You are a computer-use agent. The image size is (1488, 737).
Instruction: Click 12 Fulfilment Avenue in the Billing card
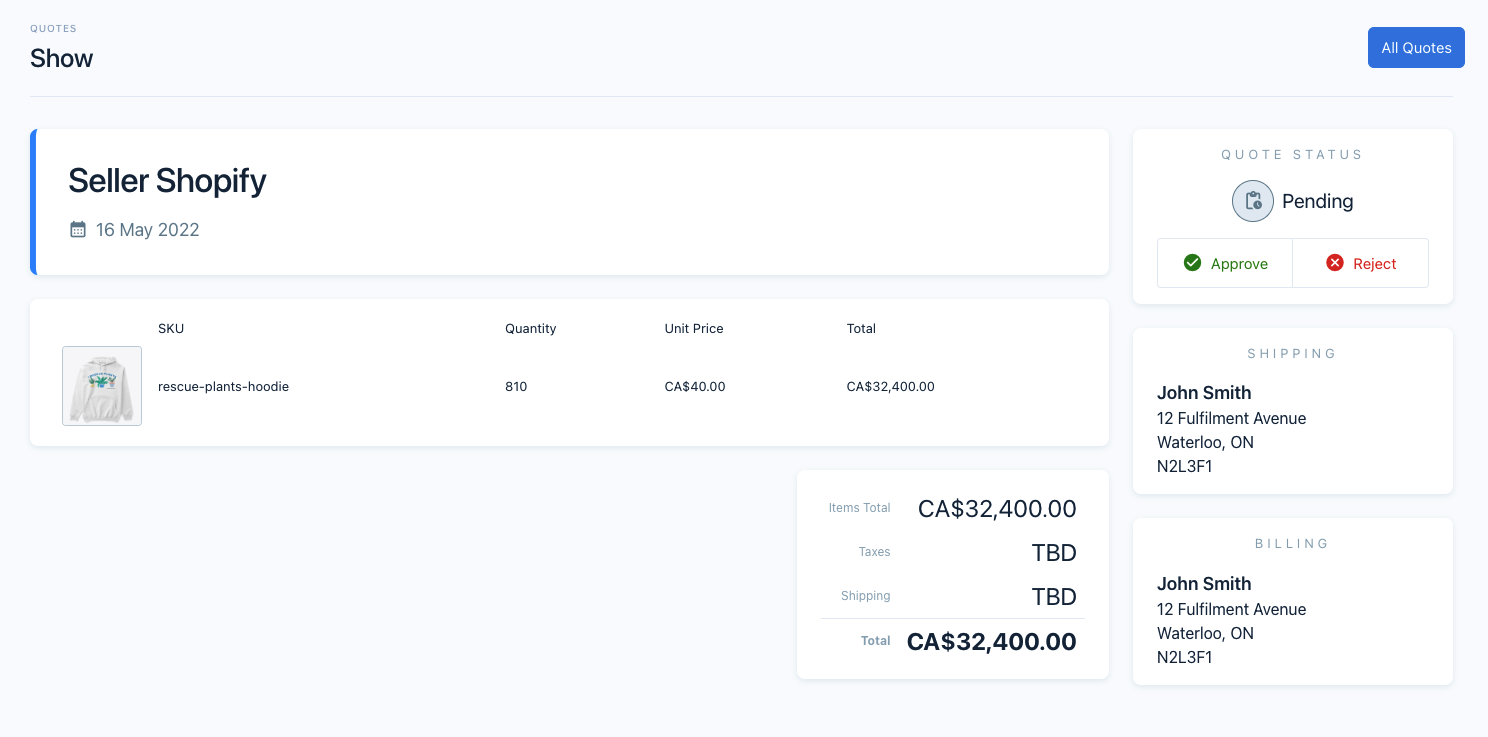[1231, 609]
